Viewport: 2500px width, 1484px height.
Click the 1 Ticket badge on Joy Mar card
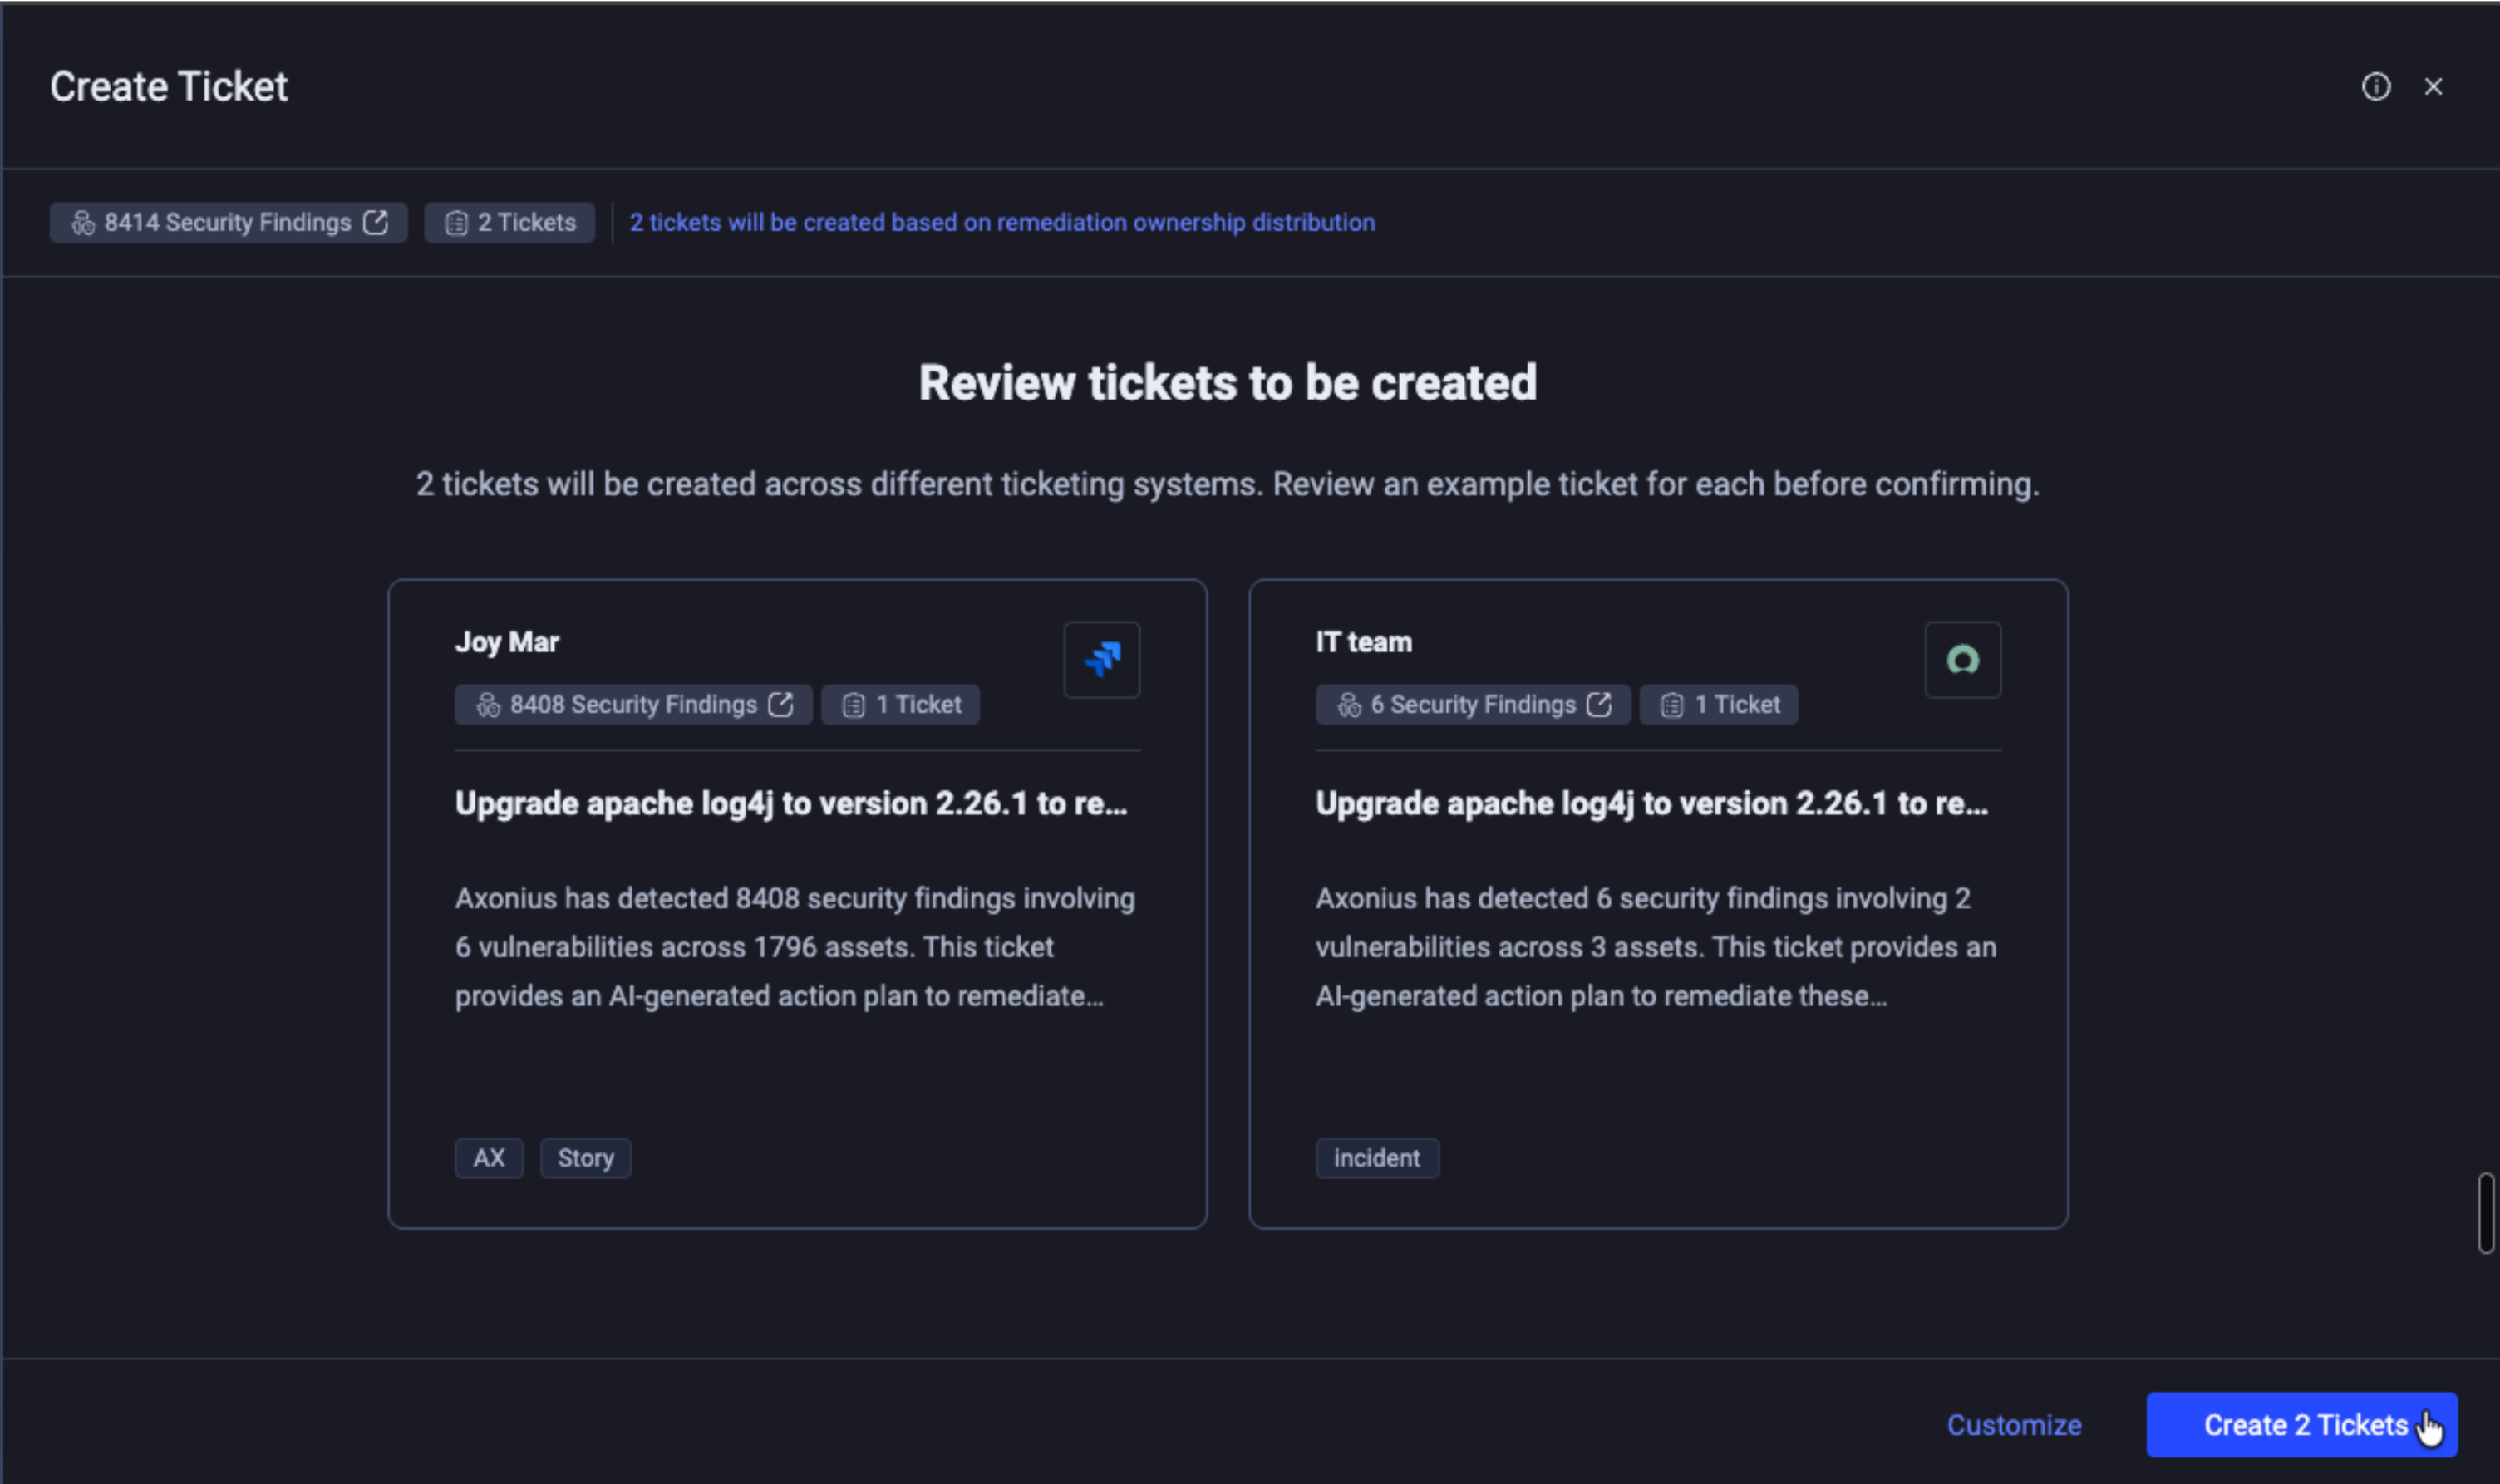(900, 704)
